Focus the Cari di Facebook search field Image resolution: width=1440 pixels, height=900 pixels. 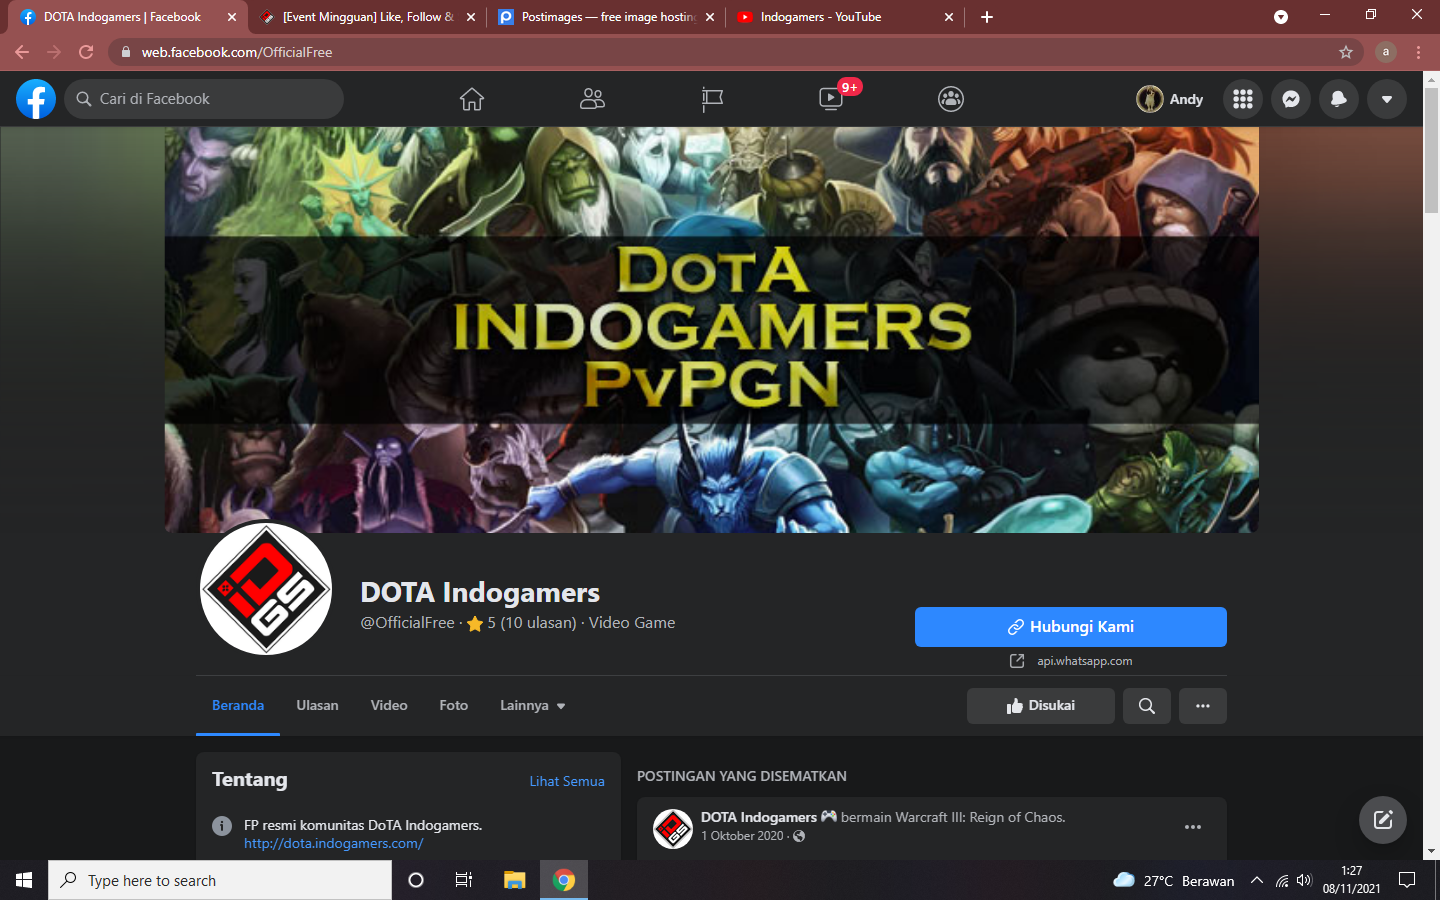coord(204,99)
